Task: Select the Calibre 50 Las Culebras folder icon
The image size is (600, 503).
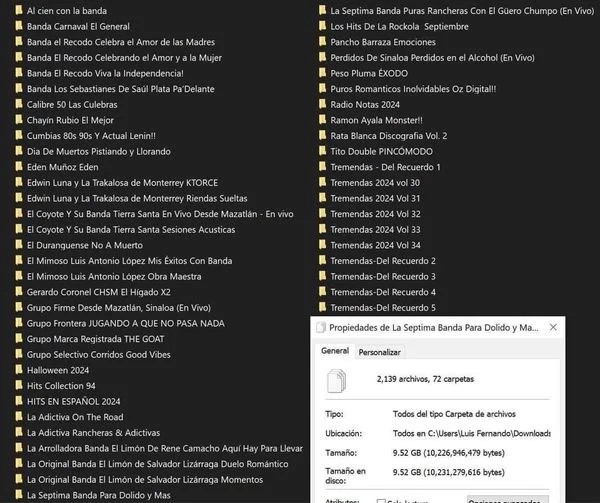Action: pos(18,104)
